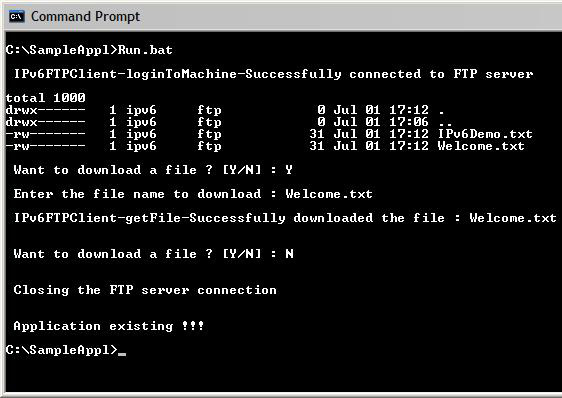562x398 pixels.
Task: Select the IPv6Demo.txt file entry
Action: [x=269, y=134]
